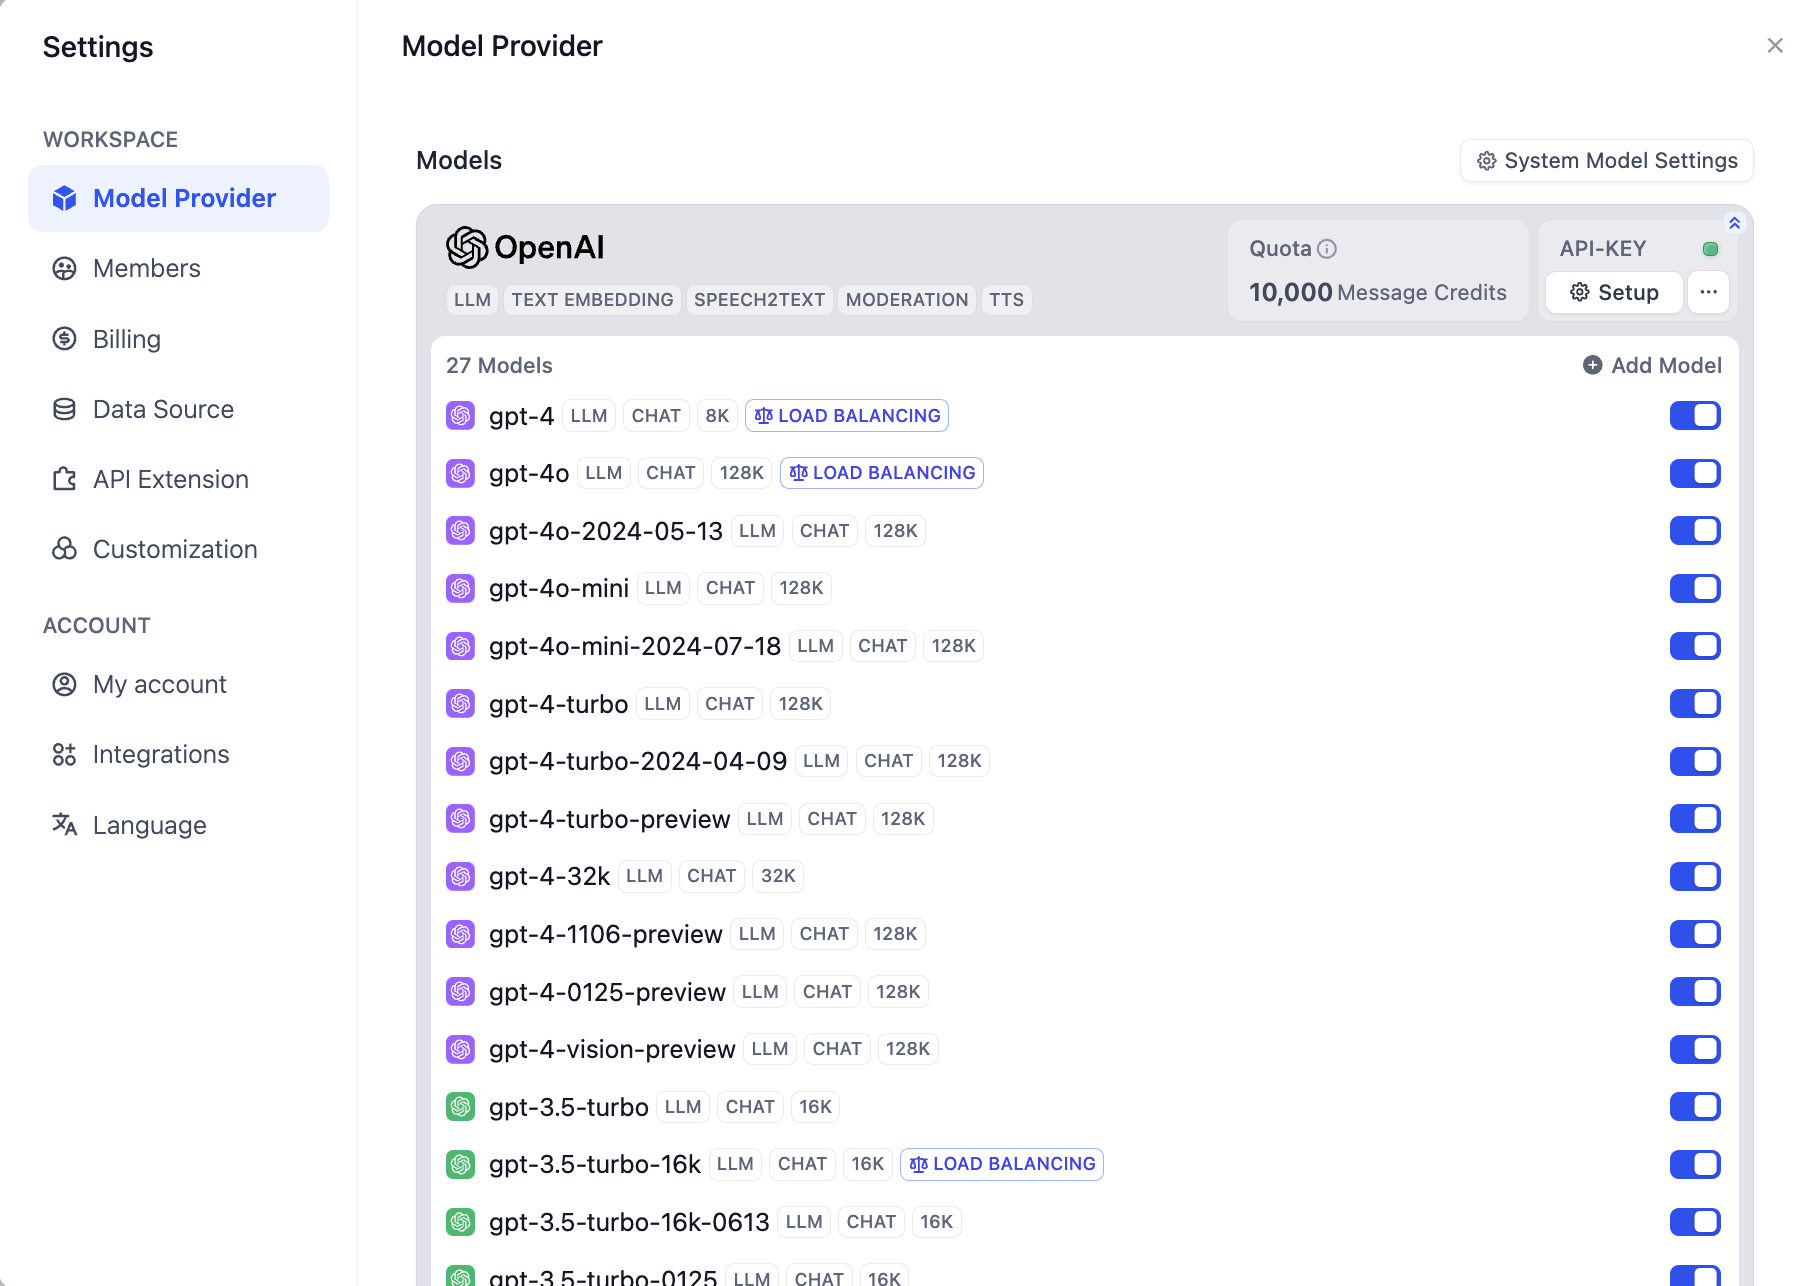Click the gpt-4 model icon
This screenshot has height=1286, width=1808.
point(460,416)
